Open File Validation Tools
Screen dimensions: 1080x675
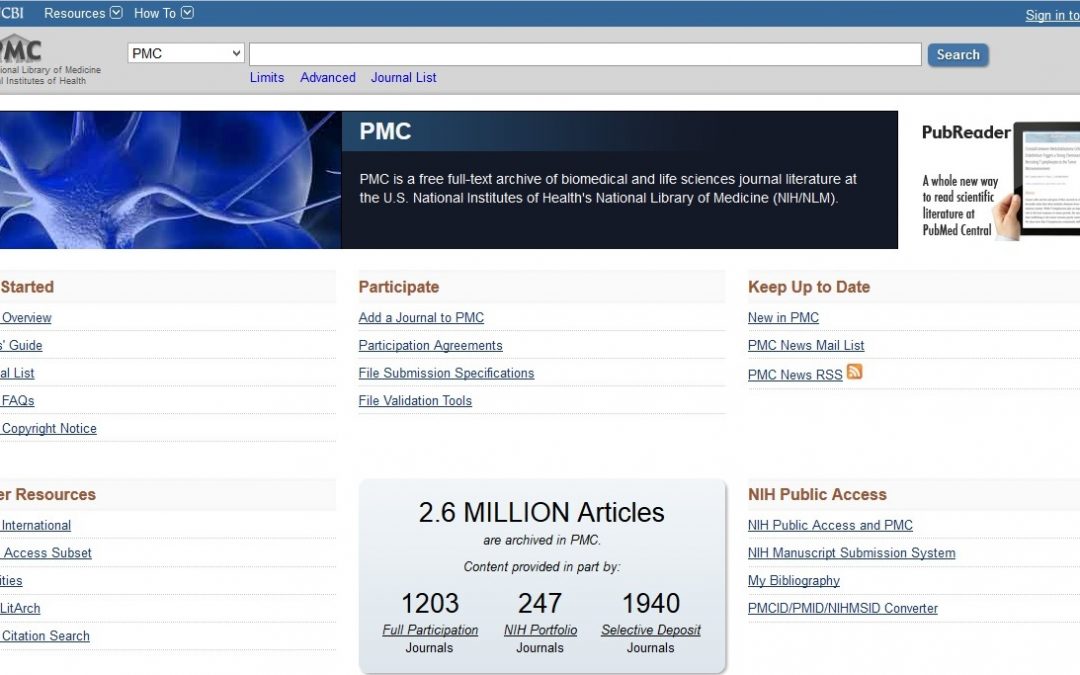pos(415,400)
